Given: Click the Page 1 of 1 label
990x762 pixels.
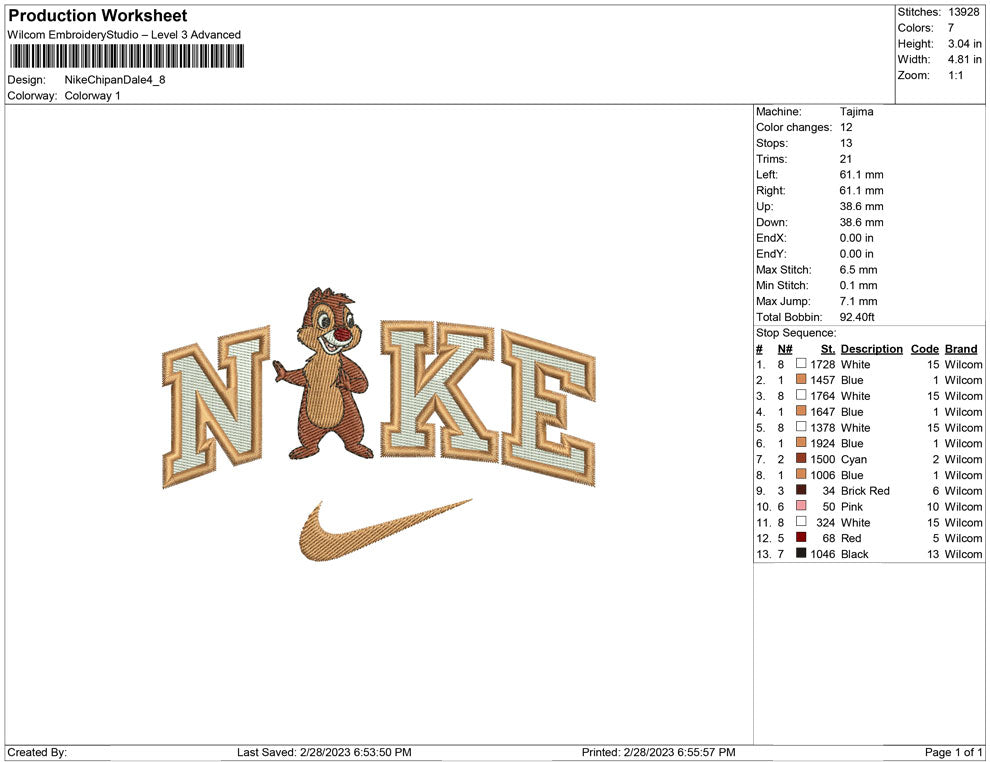Looking at the screenshot, I should (x=953, y=752).
